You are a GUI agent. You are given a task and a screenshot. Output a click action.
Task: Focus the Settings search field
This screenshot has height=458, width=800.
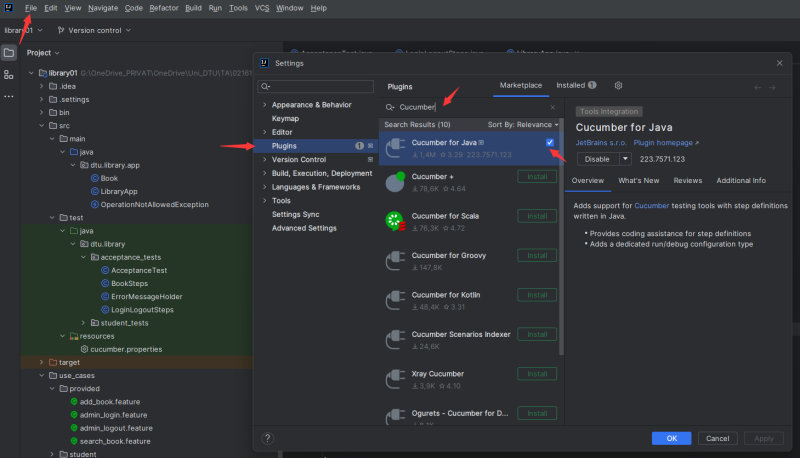pos(316,86)
